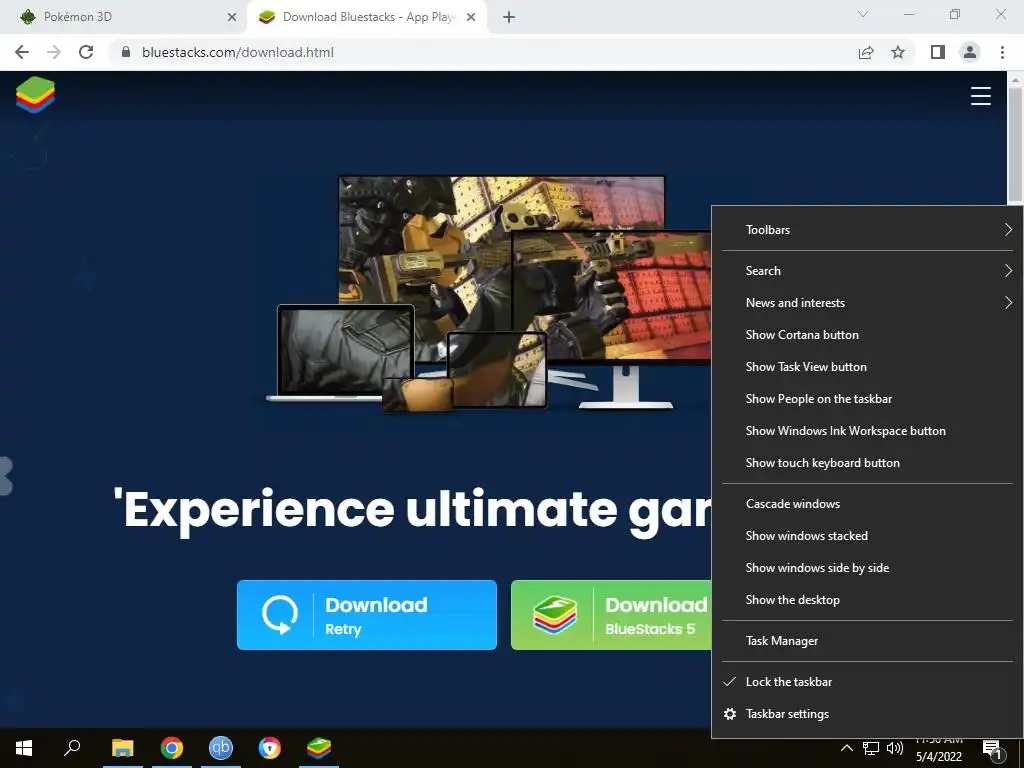
Task: Select the Download Bluestacks tab
Action: point(369,17)
